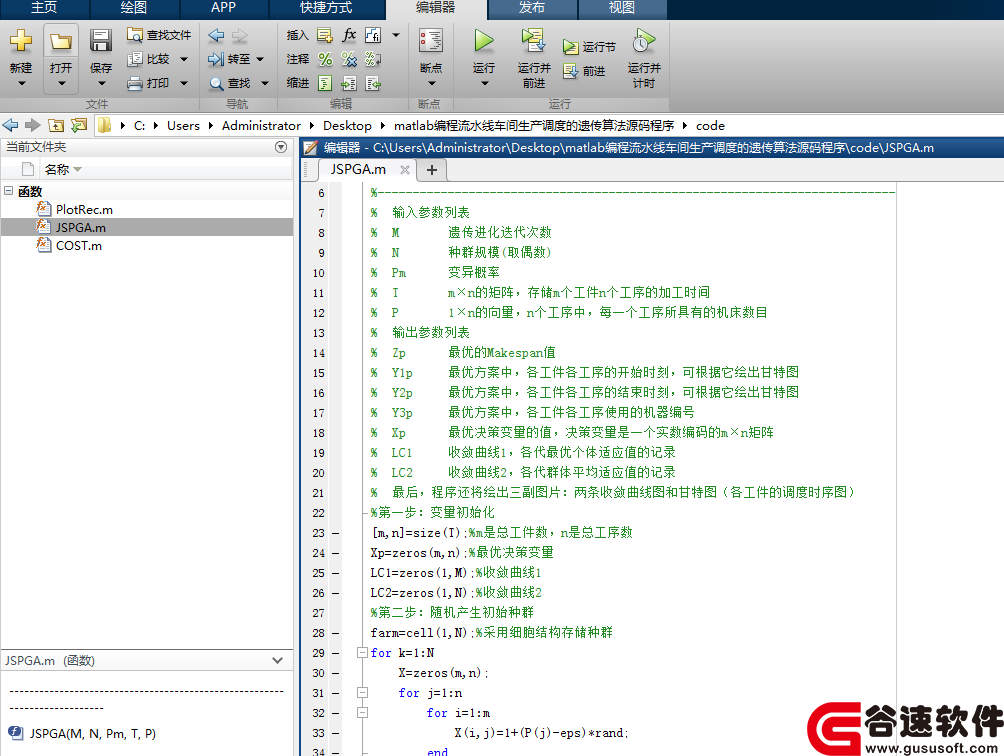The height and width of the screenshot is (756, 1004).
Task: Toggle breakpoint on line 30
Action: (336, 673)
